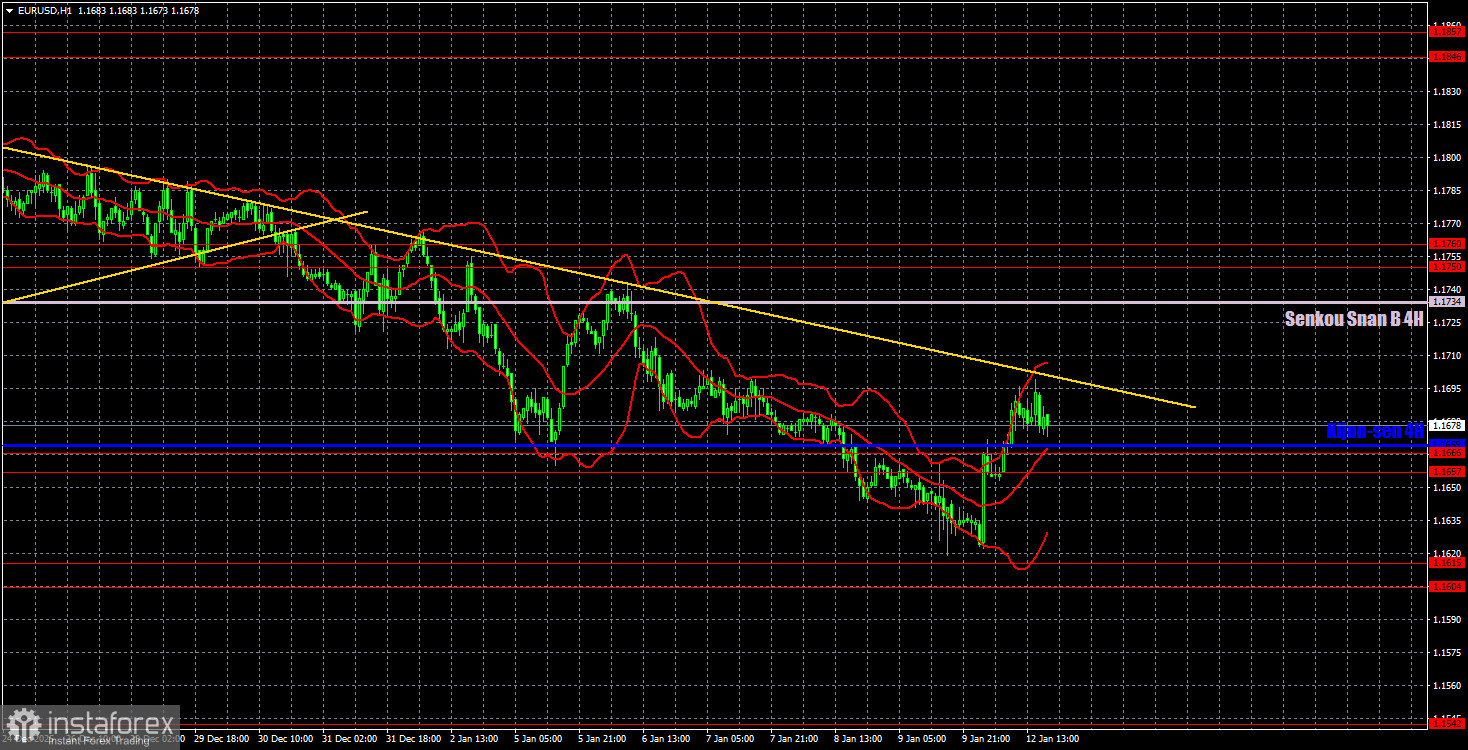Click the 1.1615 red level tag
1468x750 pixels.
1448,563
